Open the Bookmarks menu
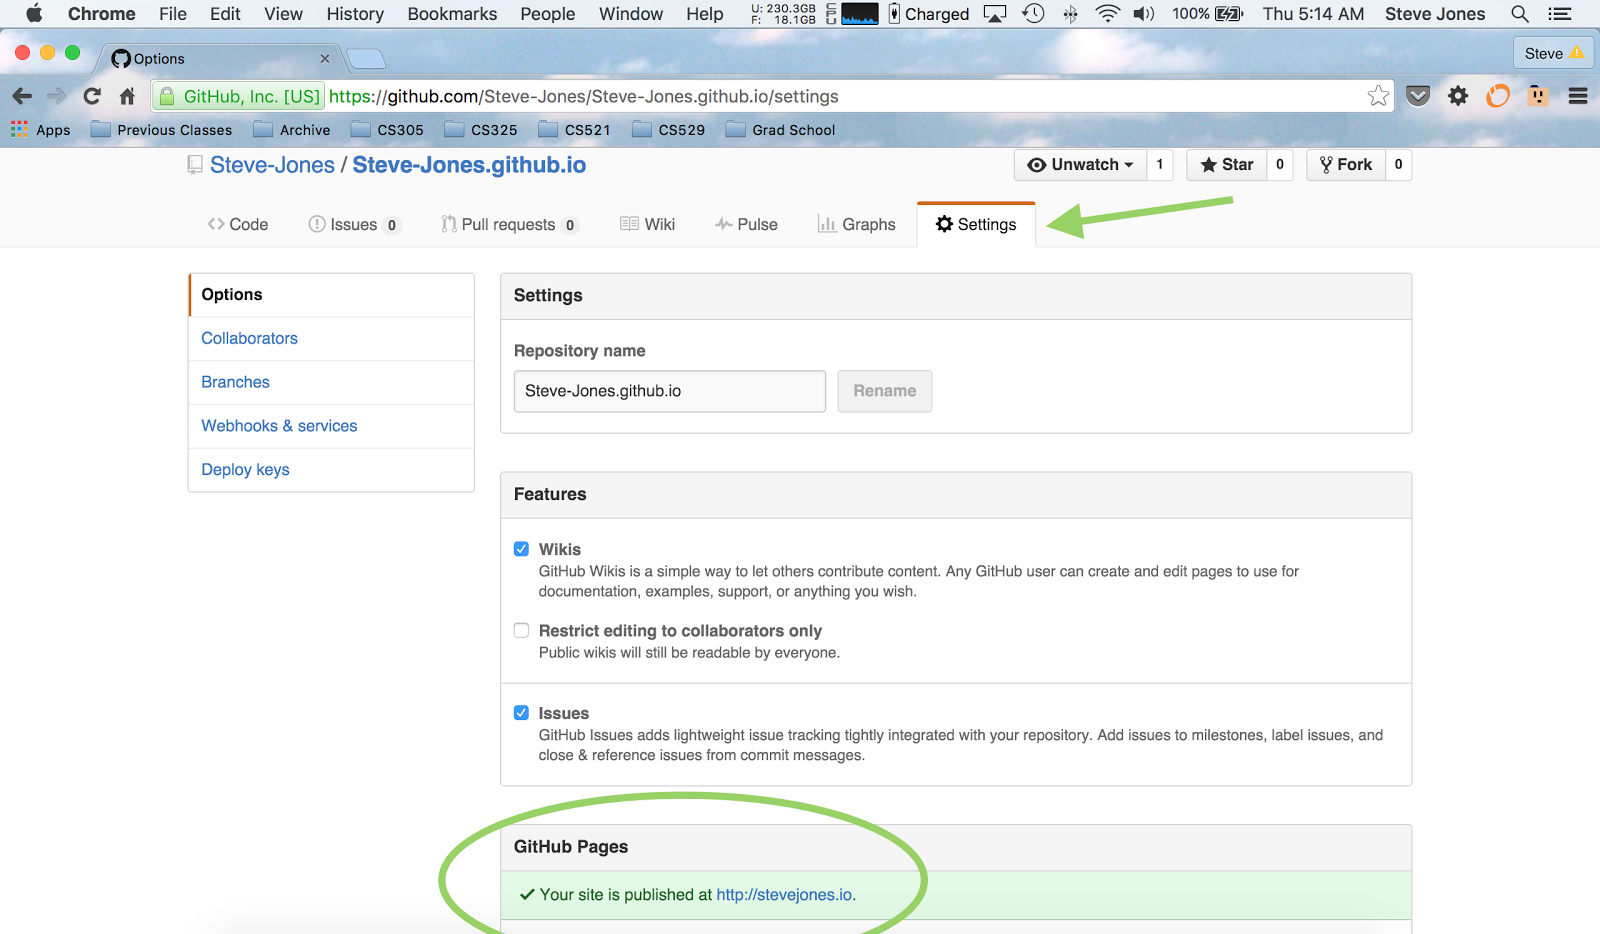 (452, 14)
